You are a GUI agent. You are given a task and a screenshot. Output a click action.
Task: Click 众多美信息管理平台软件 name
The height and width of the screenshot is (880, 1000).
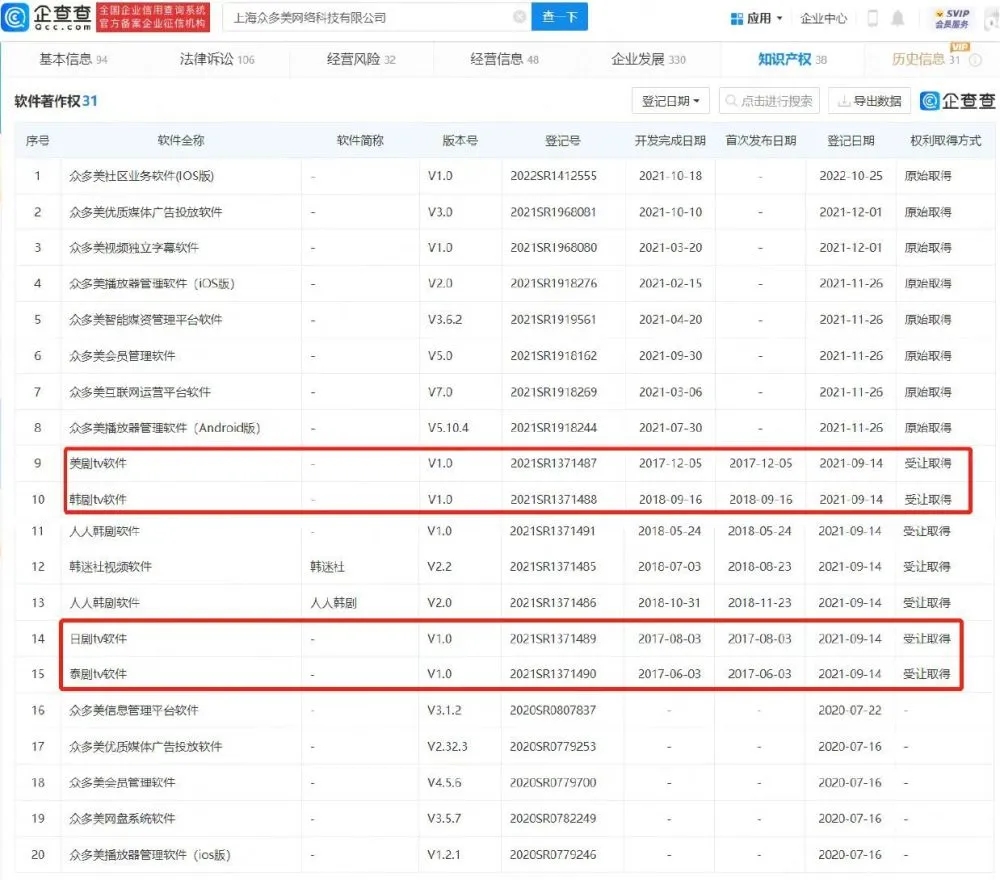pos(134,710)
